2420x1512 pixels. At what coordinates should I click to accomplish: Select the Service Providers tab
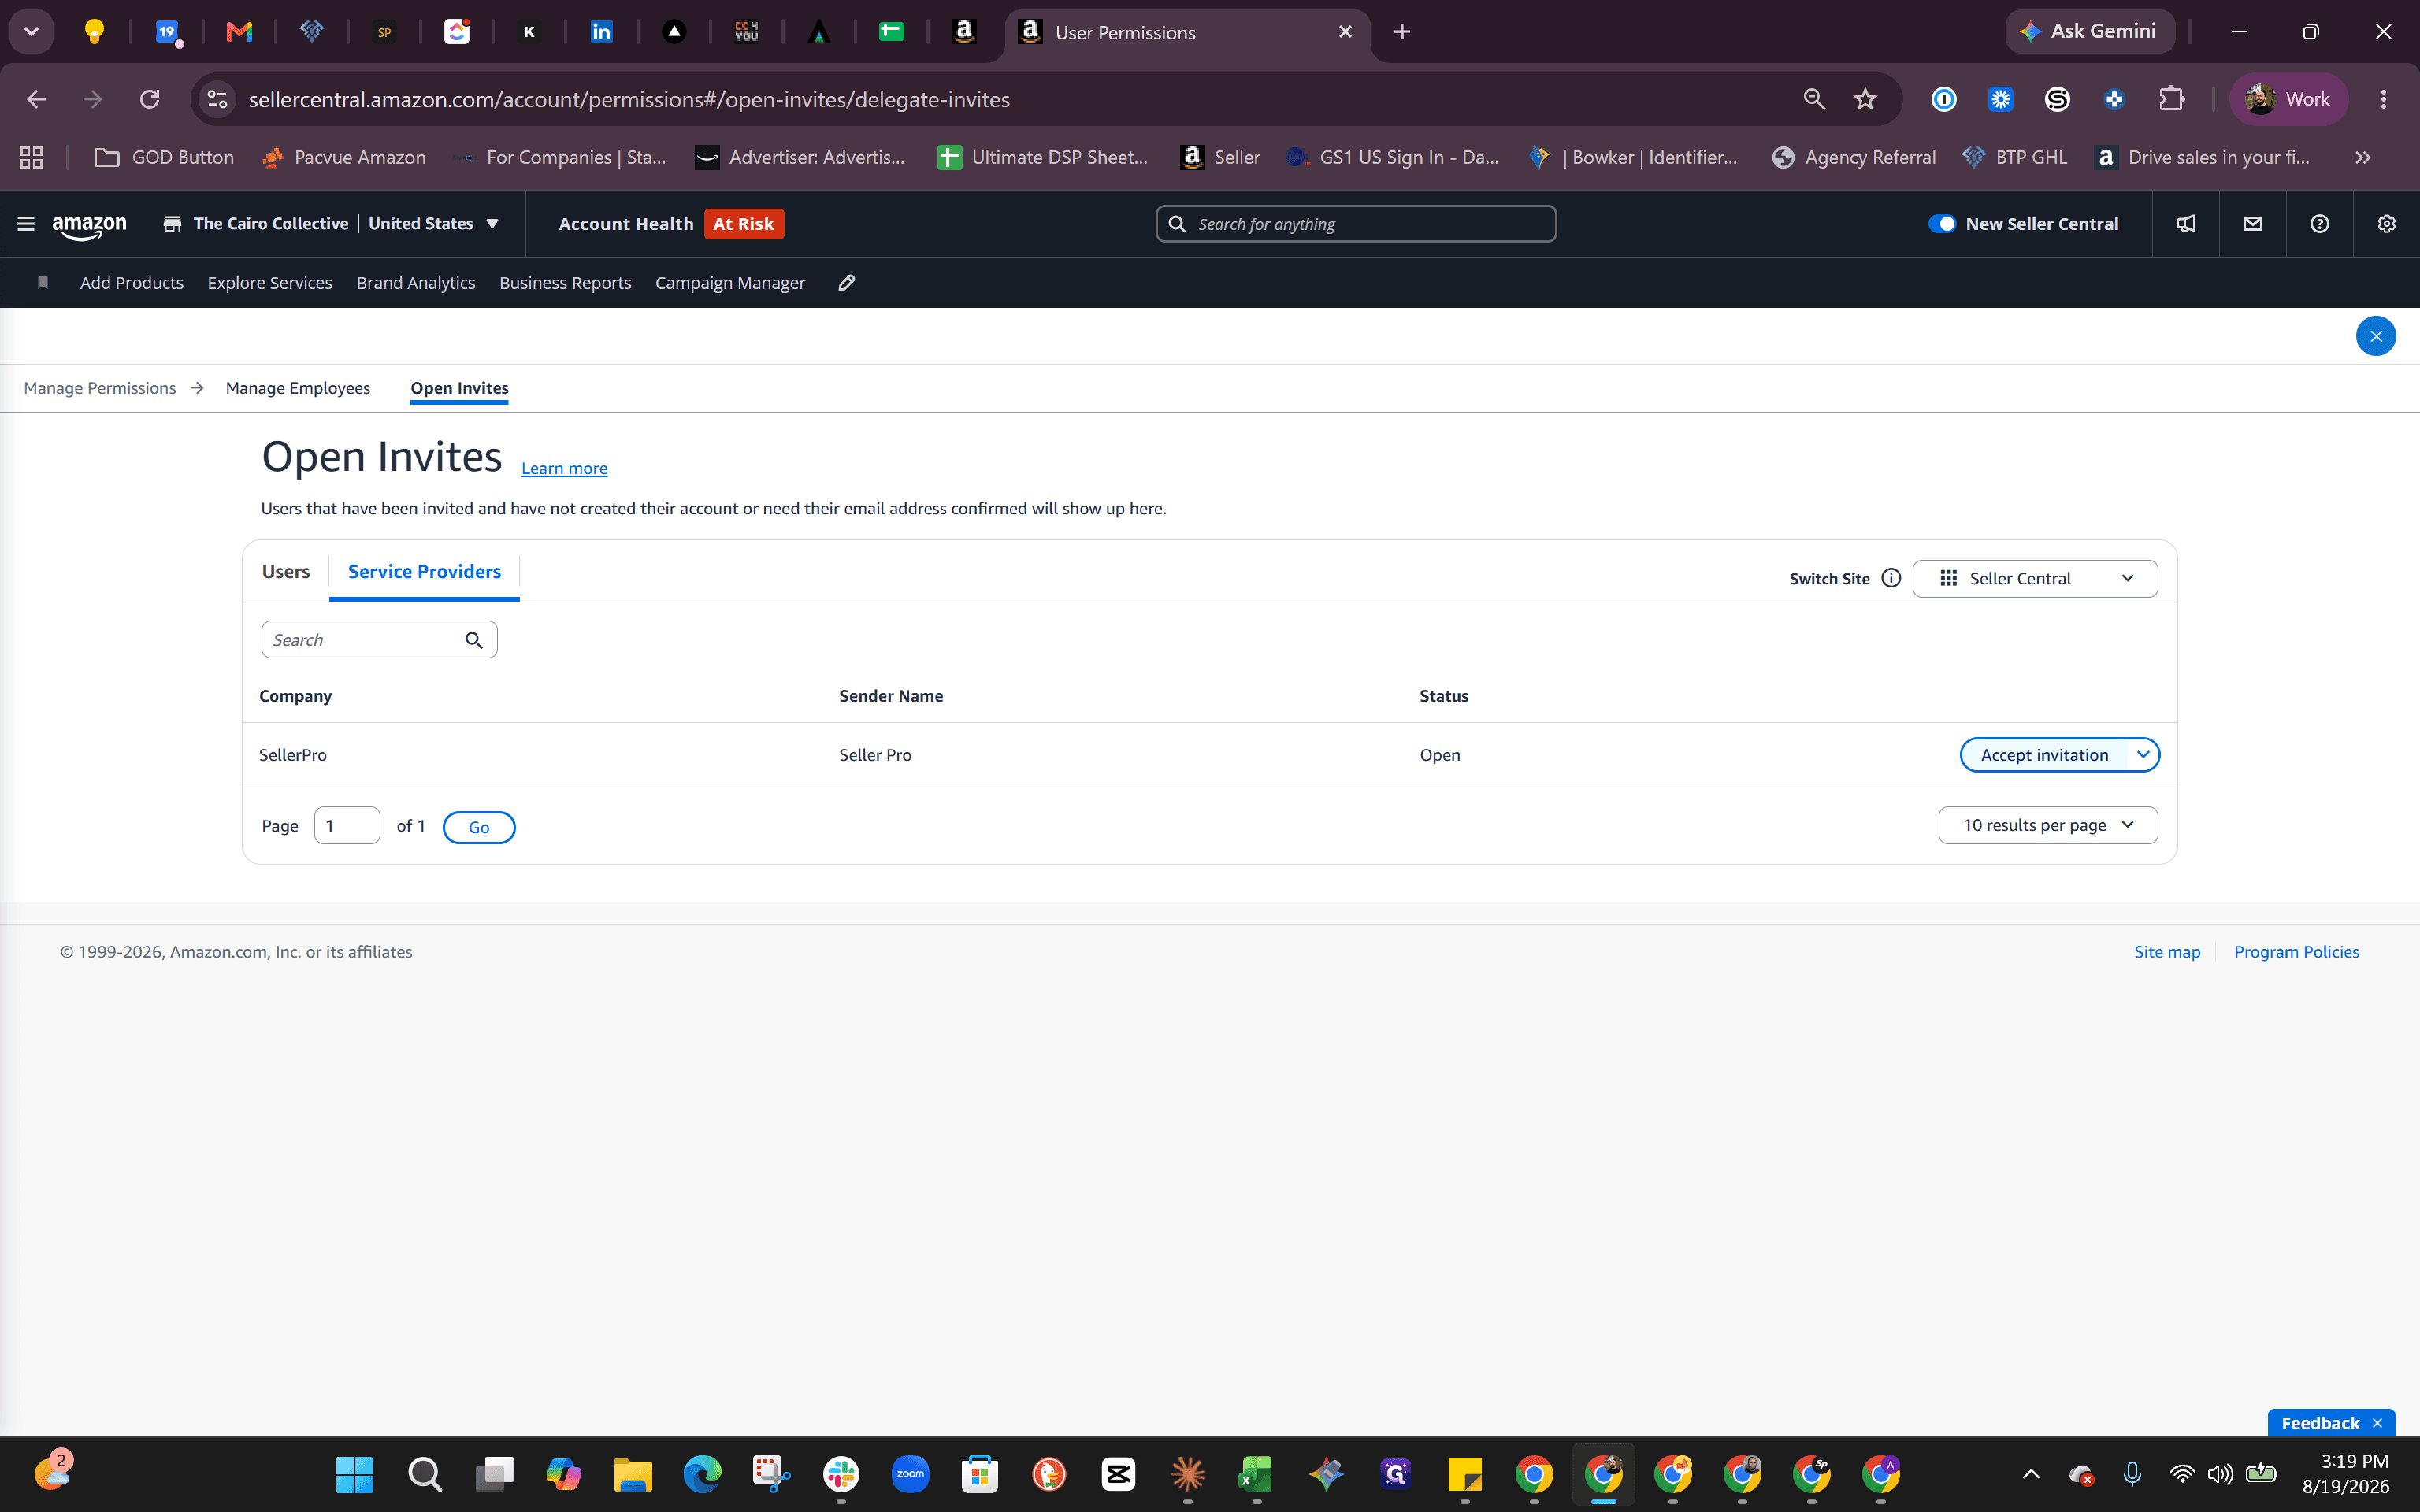[x=424, y=571]
